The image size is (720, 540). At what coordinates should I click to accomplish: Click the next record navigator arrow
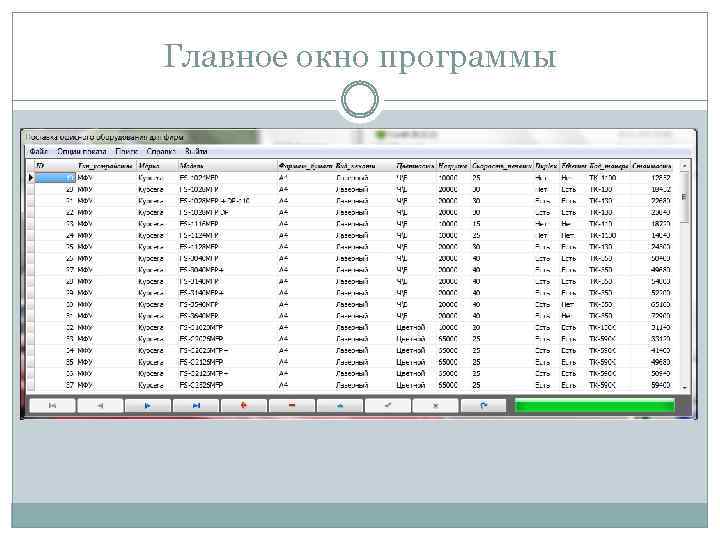pos(148,405)
